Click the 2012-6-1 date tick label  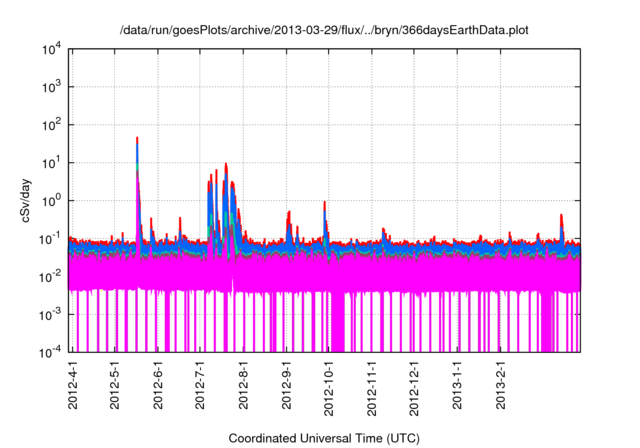159,386
